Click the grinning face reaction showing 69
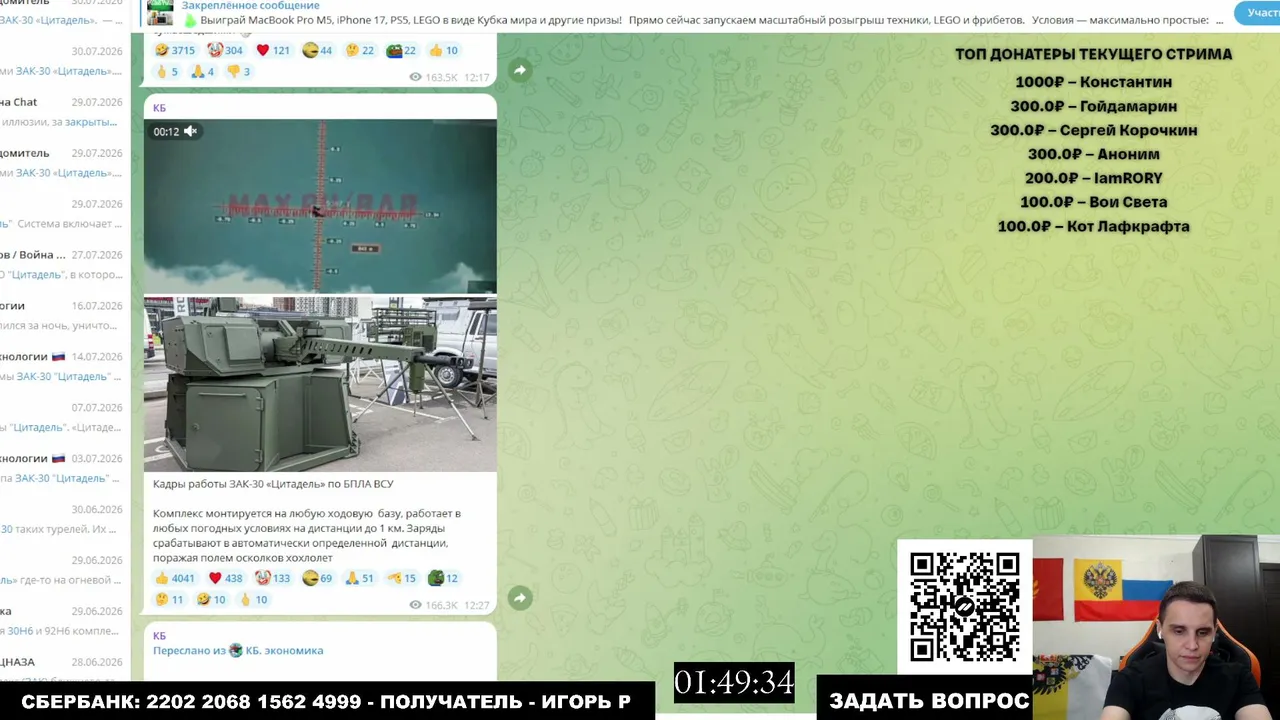The height and width of the screenshot is (720, 1280). click(x=317, y=578)
